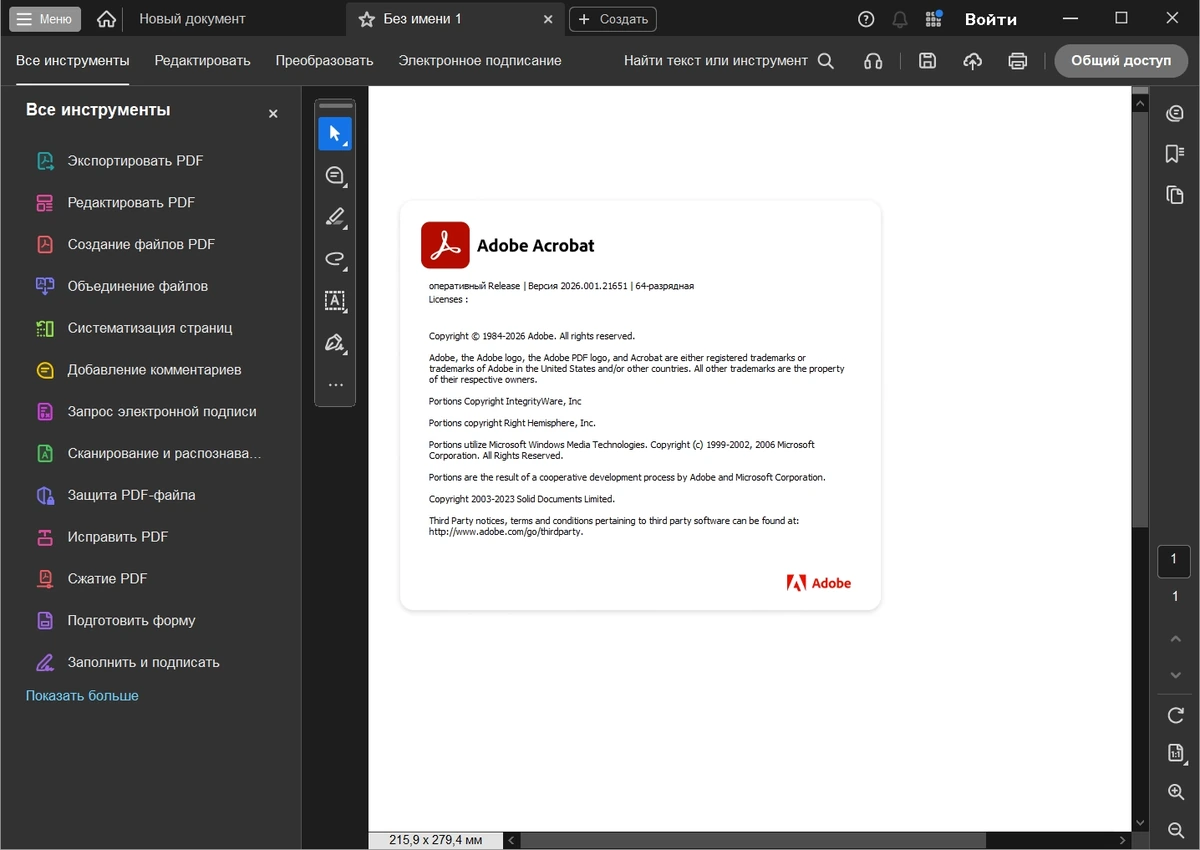Open the Электронное подписание tab
The image size is (1200, 850).
(x=480, y=61)
